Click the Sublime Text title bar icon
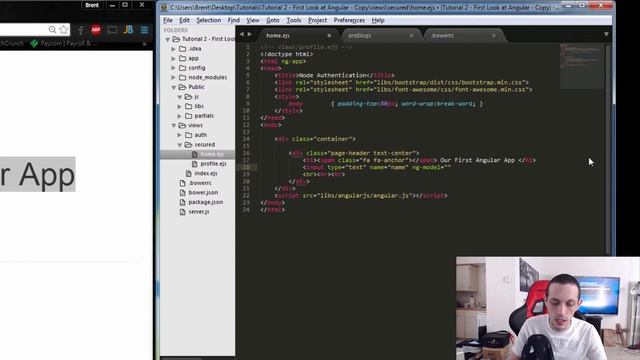 [164, 7]
